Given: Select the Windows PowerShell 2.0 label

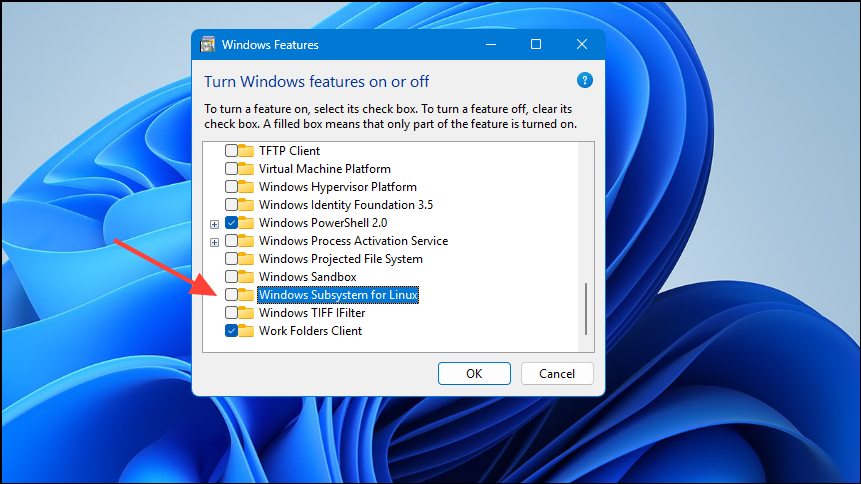Looking at the screenshot, I should pos(323,223).
